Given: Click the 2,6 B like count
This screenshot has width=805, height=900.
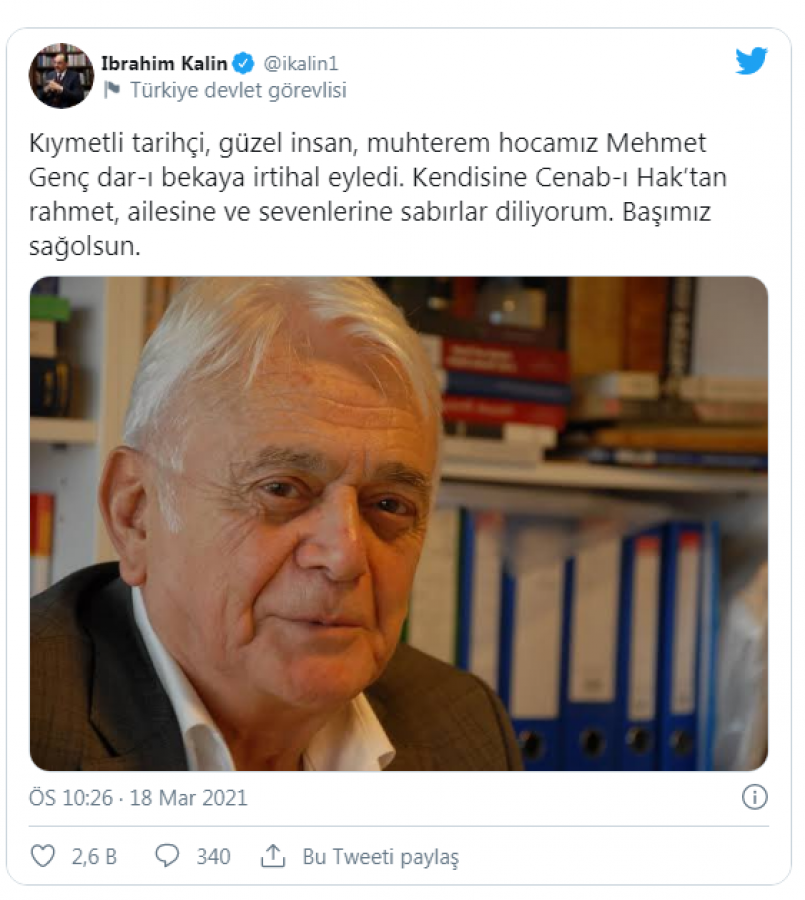Looking at the screenshot, I should point(94,856).
